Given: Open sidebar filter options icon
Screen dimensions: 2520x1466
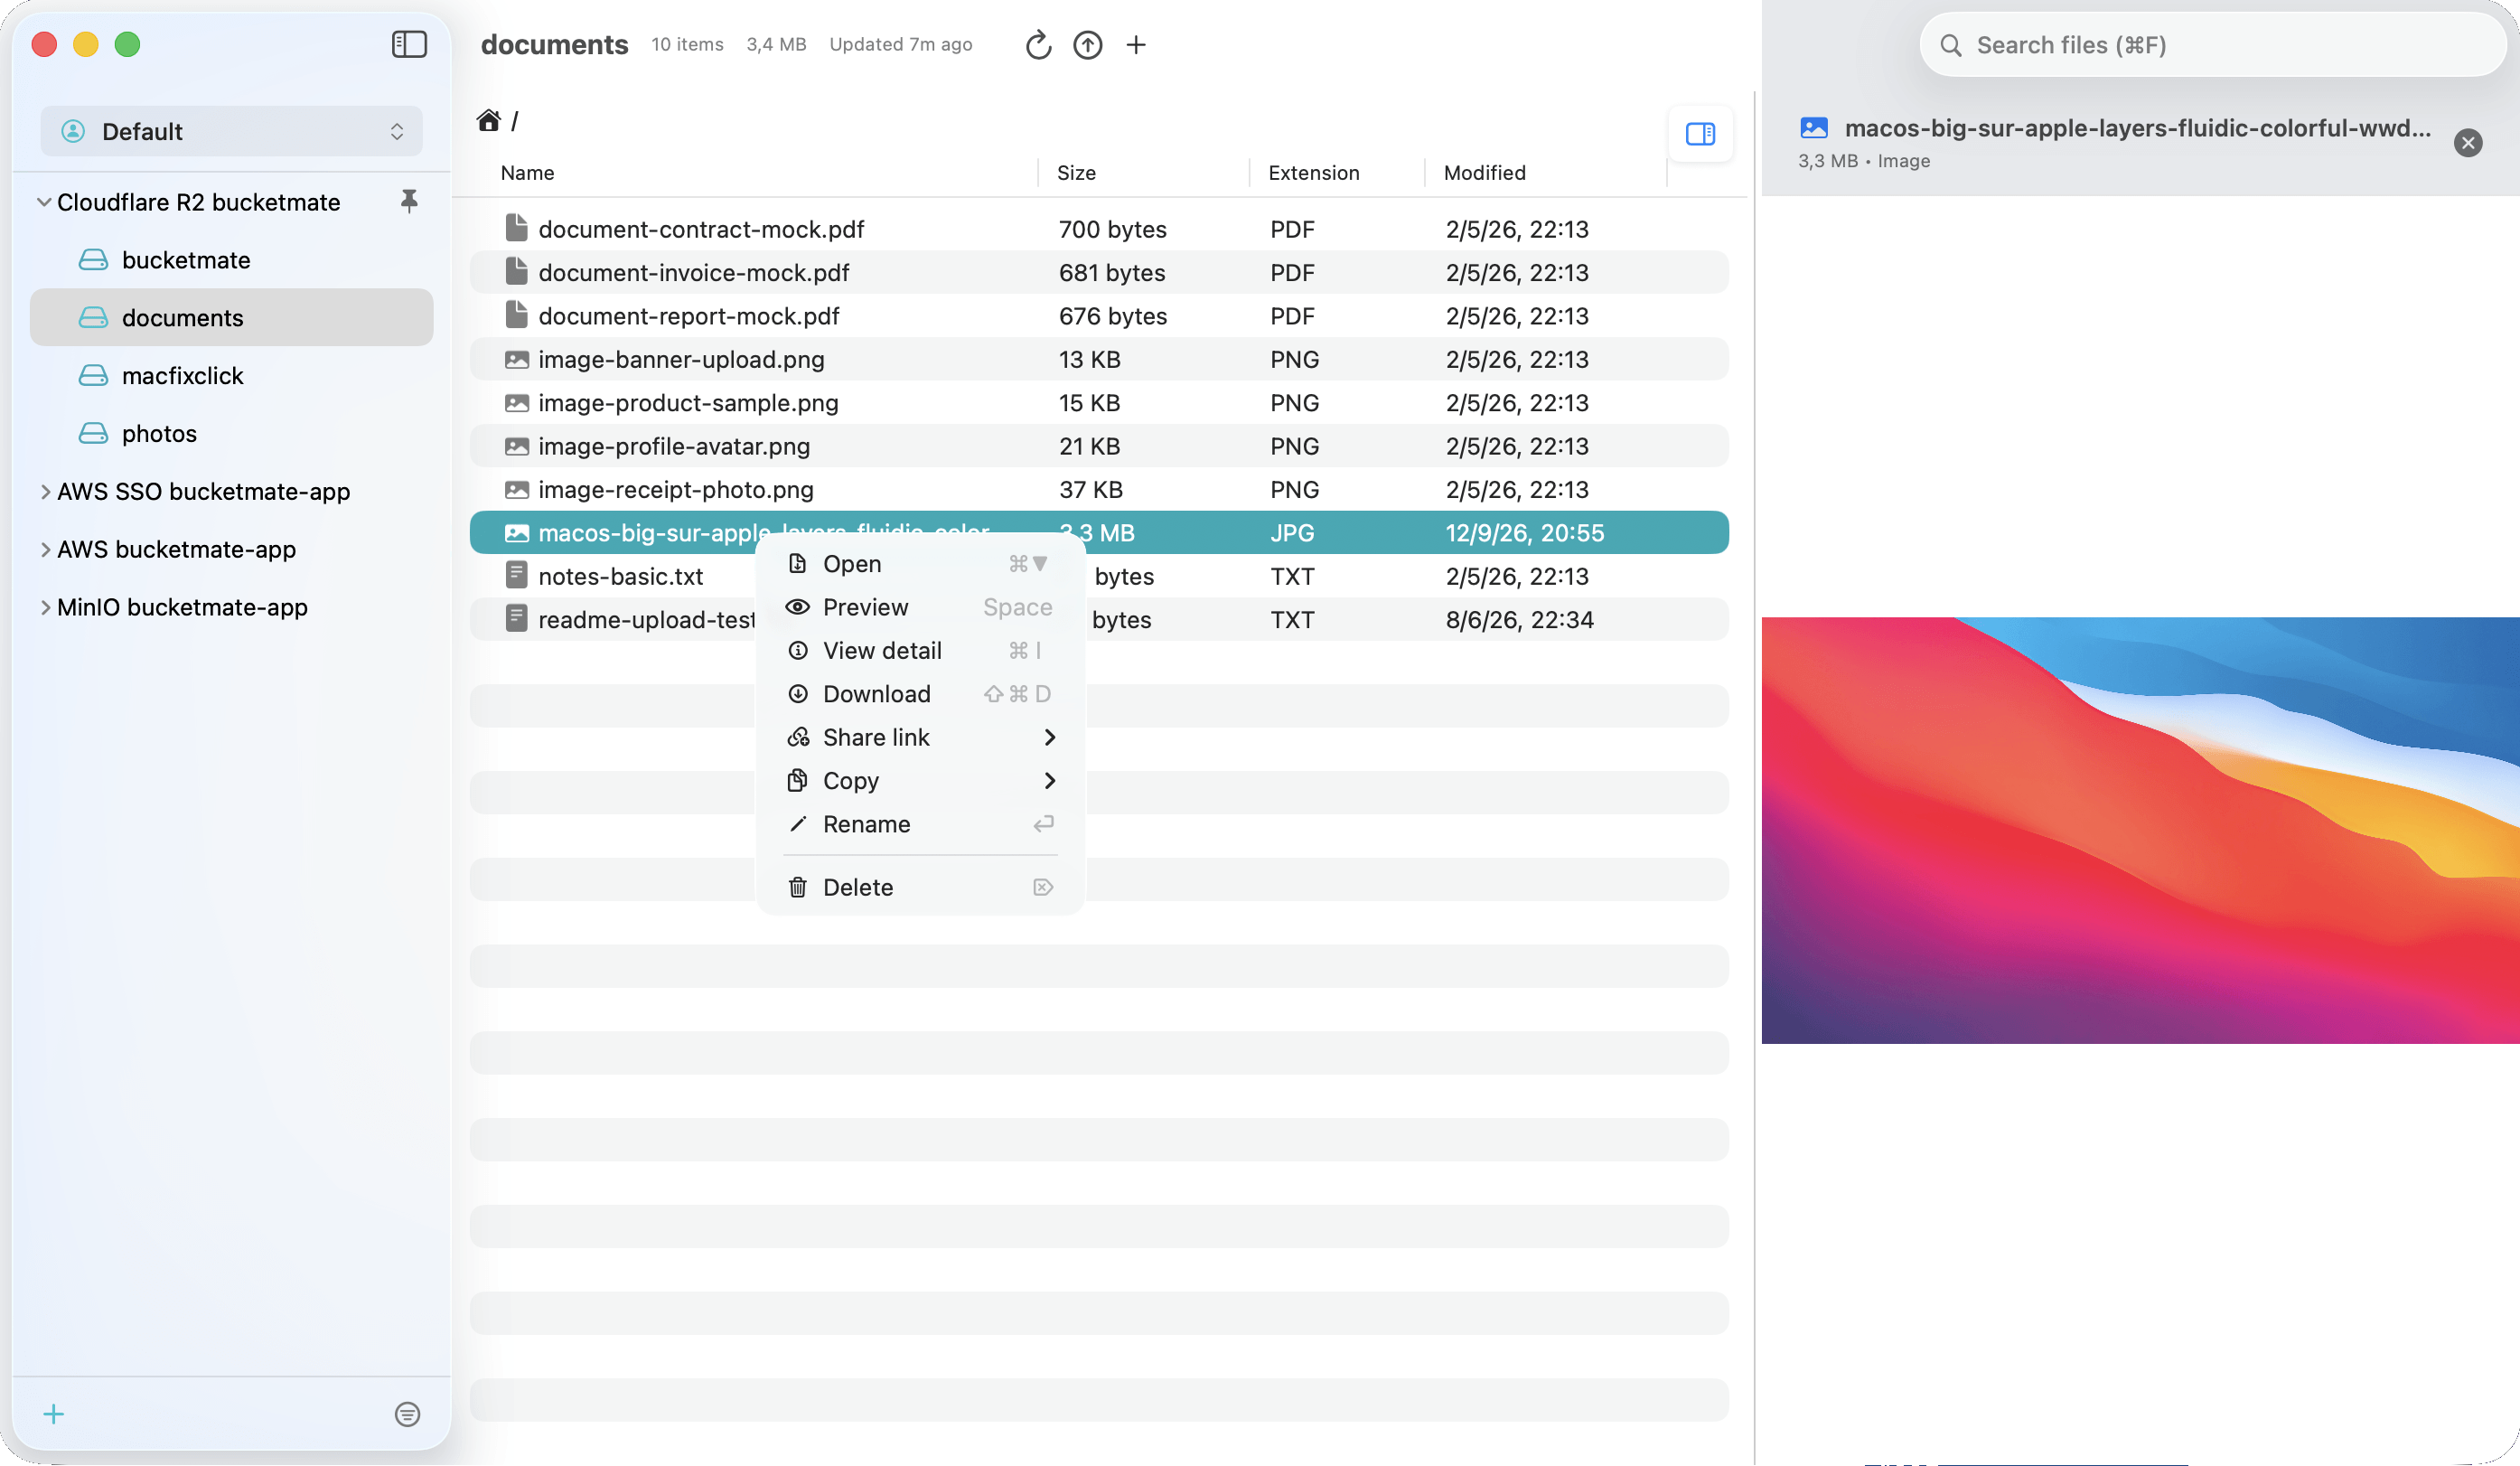Looking at the screenshot, I should (407, 1414).
